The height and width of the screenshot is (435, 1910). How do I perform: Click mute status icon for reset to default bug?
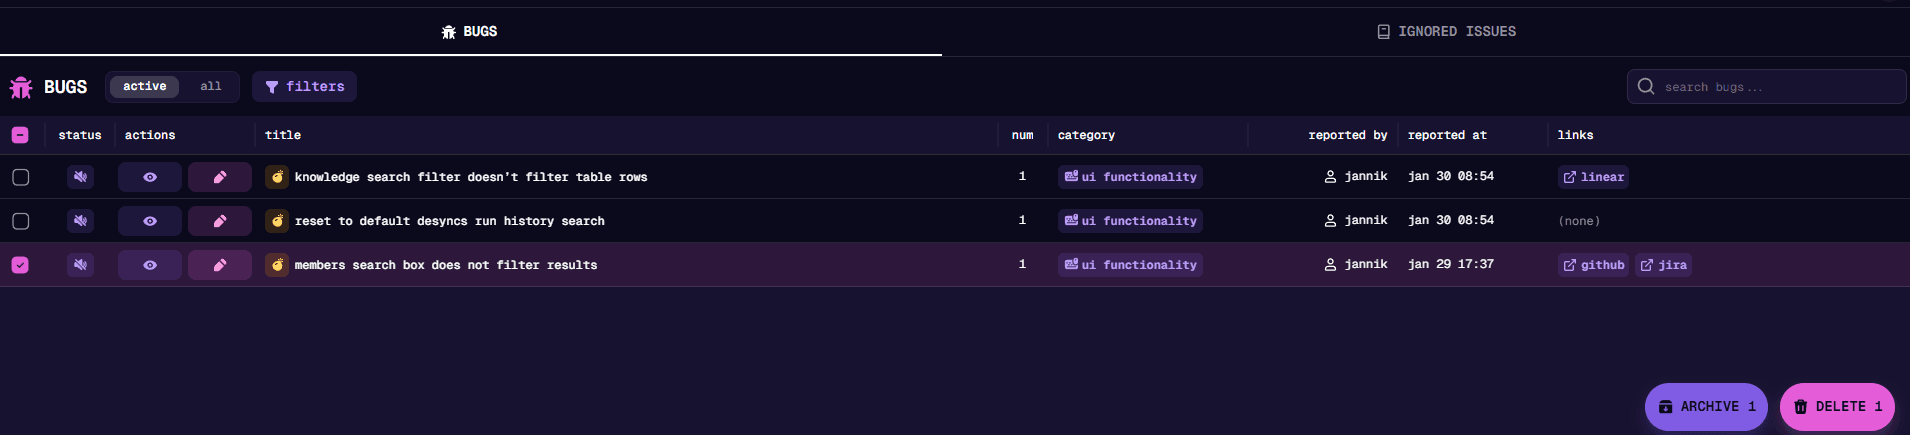pyautogui.click(x=81, y=221)
